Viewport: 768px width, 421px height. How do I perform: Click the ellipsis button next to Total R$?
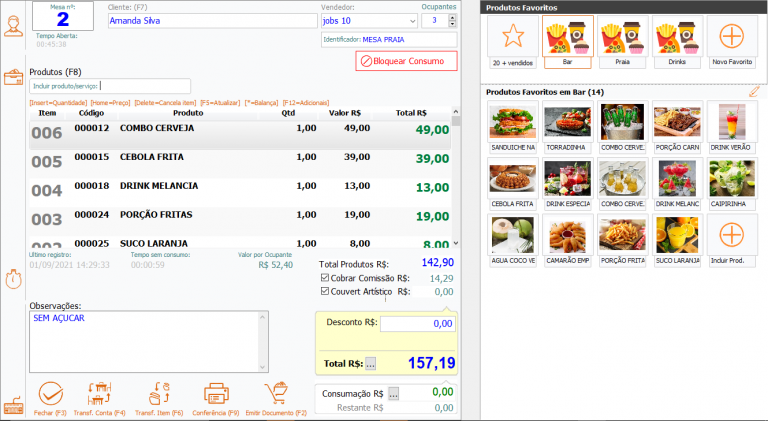(x=371, y=363)
